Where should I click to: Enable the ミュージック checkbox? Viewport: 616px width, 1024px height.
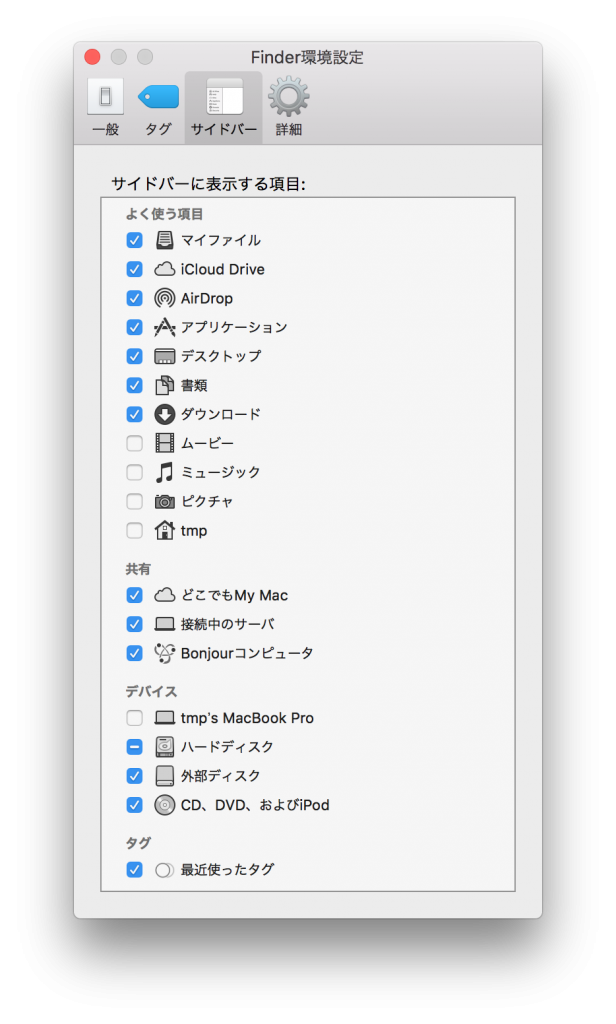[x=135, y=472]
